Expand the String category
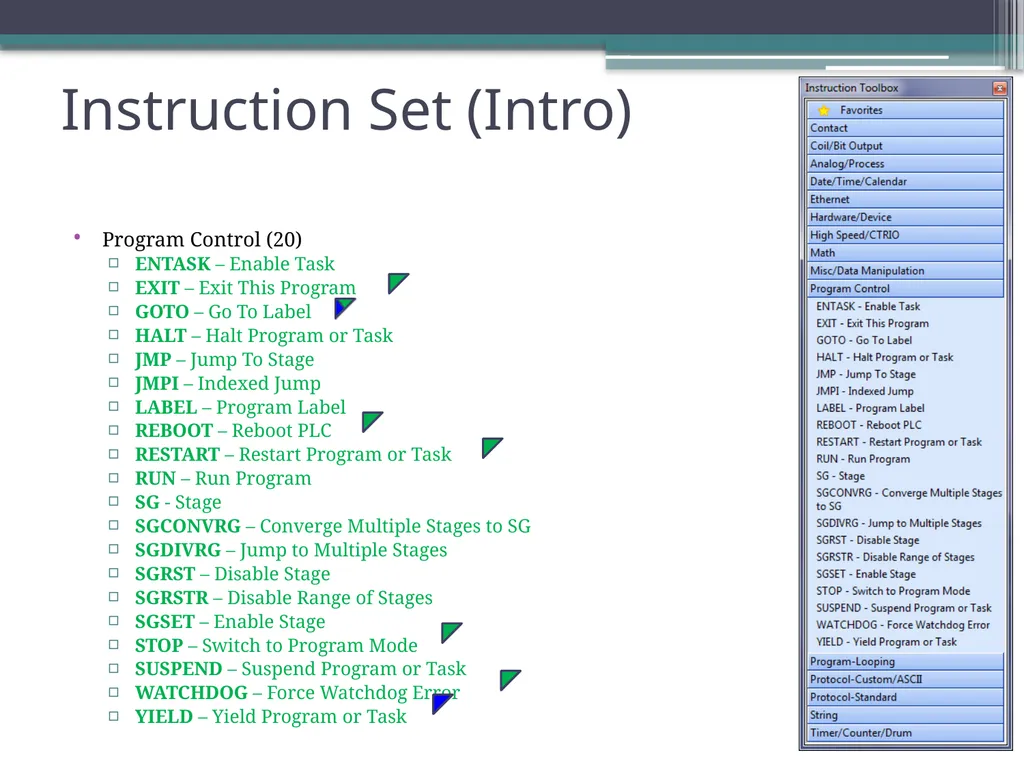This screenshot has width=1024, height=768. click(905, 715)
